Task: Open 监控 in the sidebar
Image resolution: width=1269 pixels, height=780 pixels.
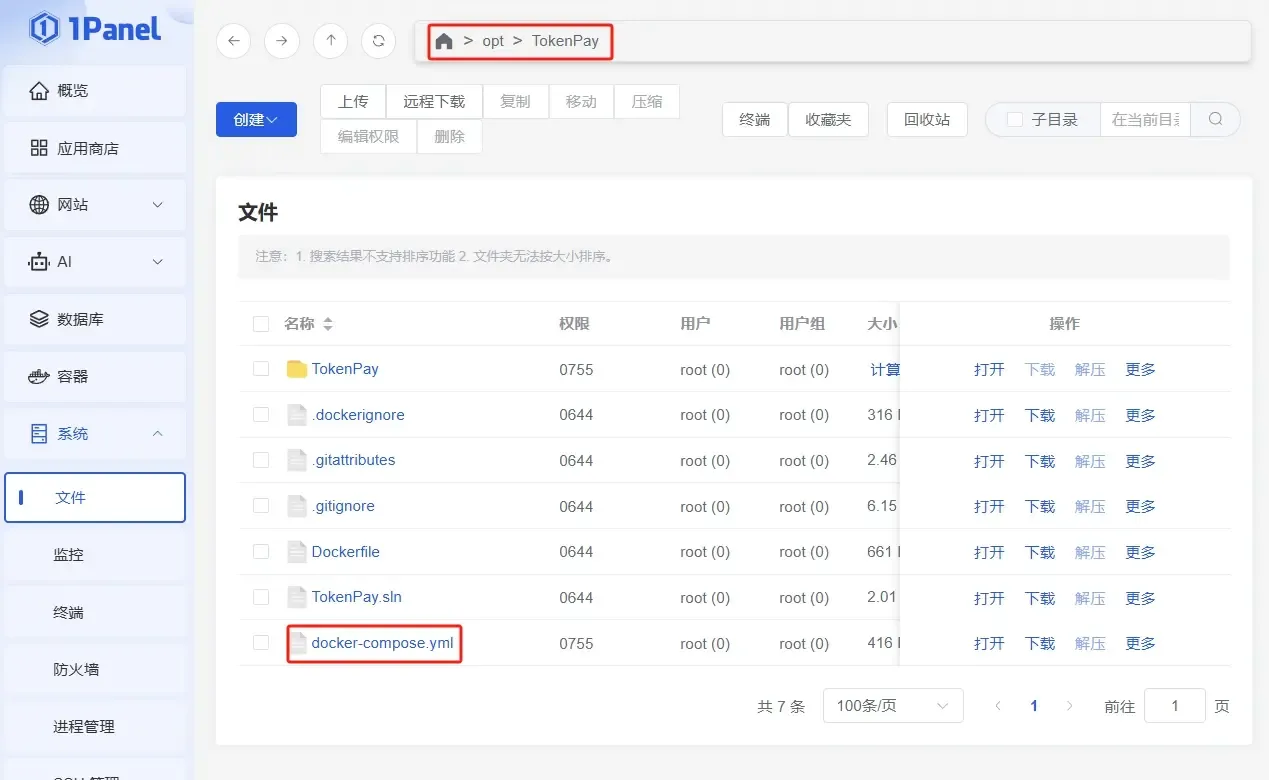Action: click(95, 554)
